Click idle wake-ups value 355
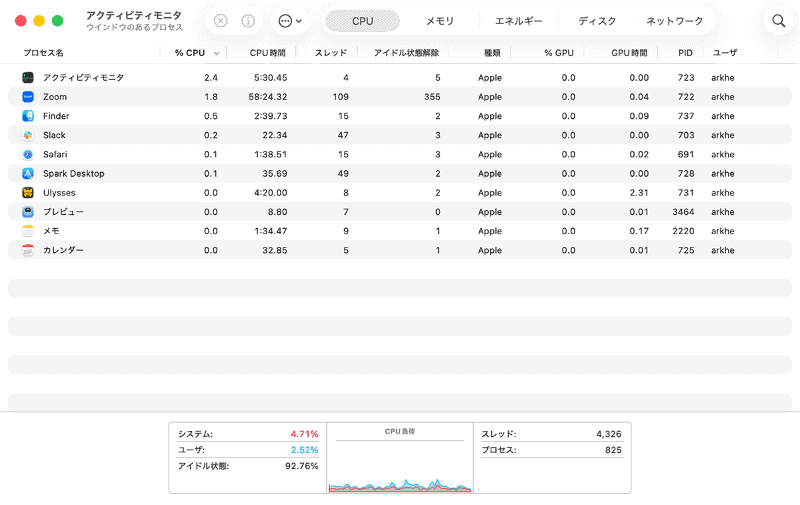 point(432,97)
